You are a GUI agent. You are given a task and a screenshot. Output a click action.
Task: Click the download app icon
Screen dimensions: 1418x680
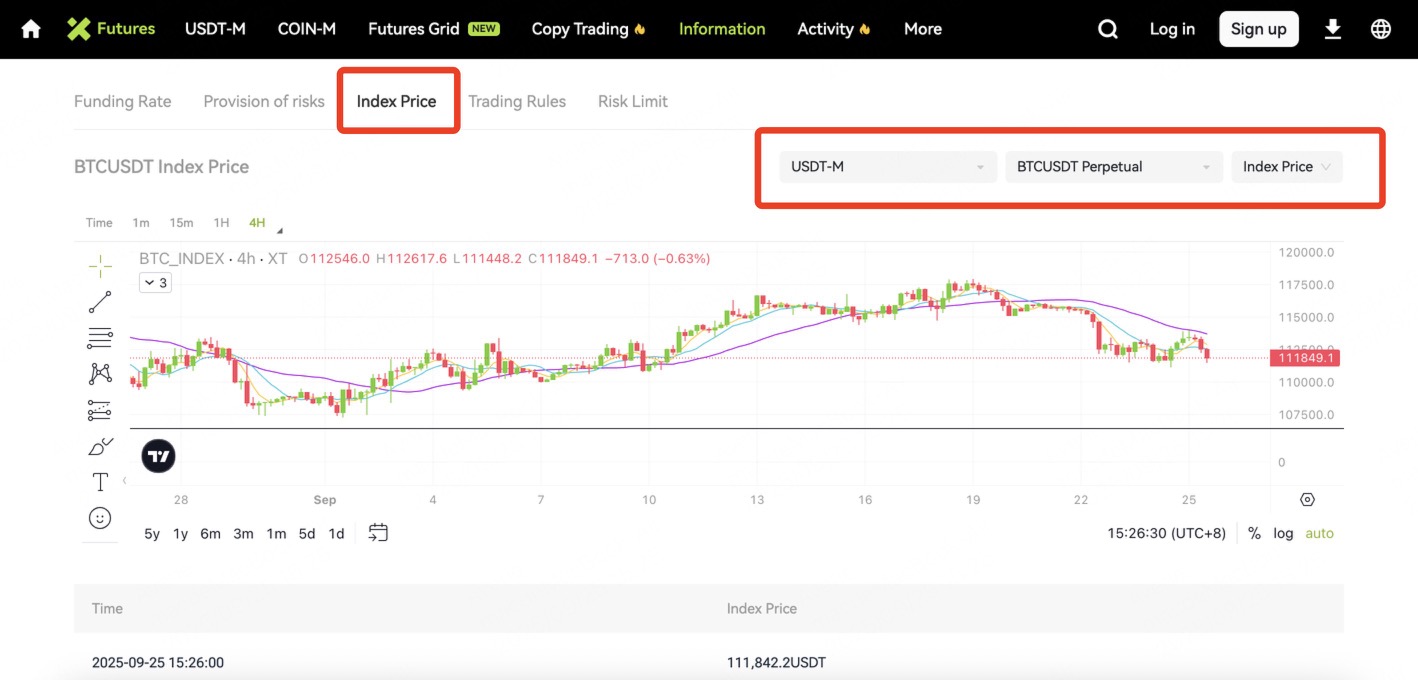(x=1332, y=29)
